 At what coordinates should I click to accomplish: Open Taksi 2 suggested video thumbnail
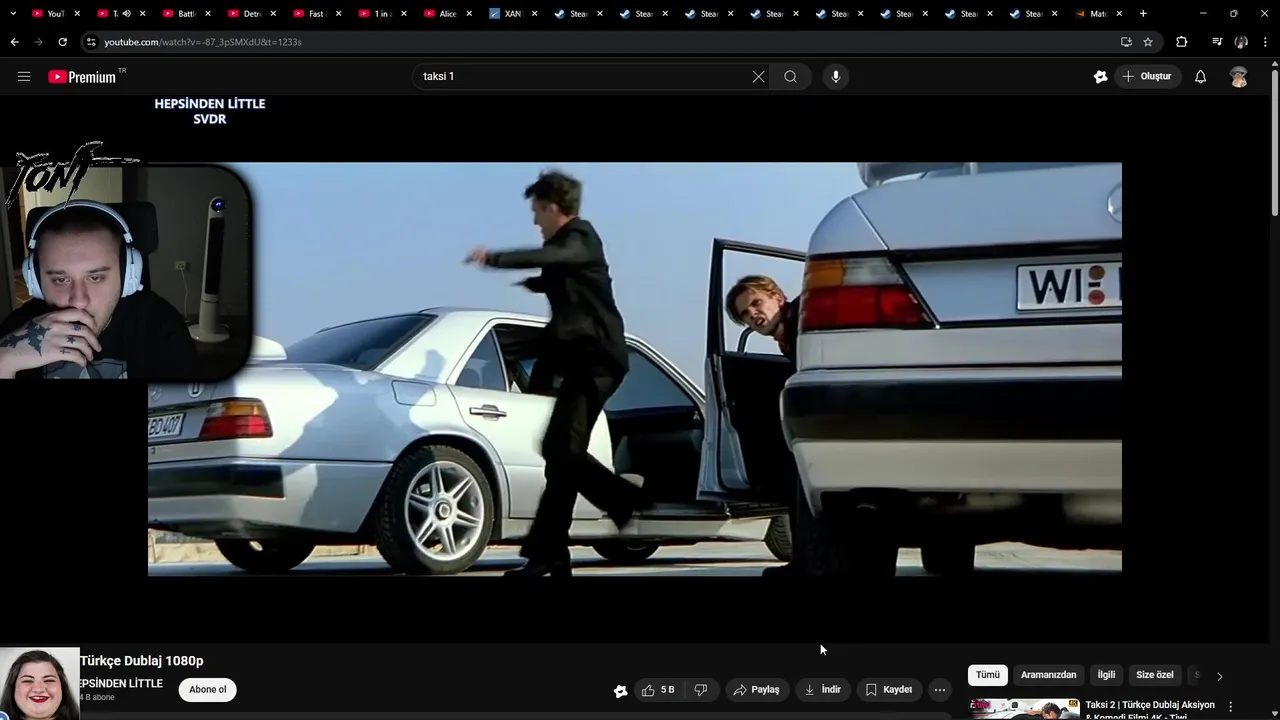point(1025,709)
